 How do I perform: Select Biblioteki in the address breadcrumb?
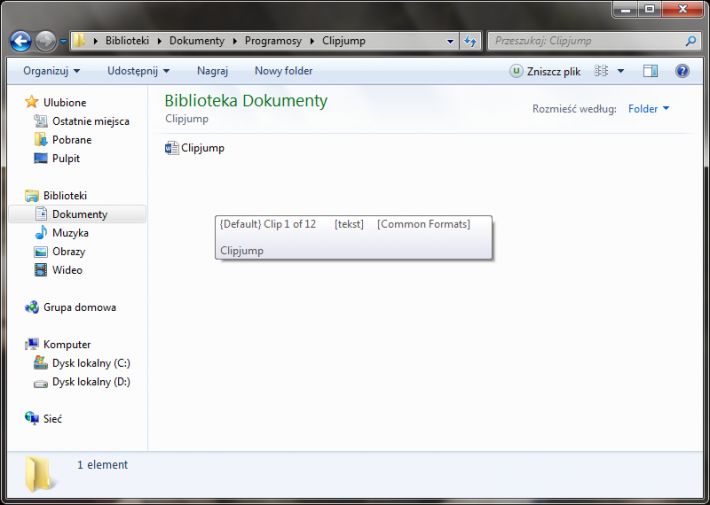[127, 41]
